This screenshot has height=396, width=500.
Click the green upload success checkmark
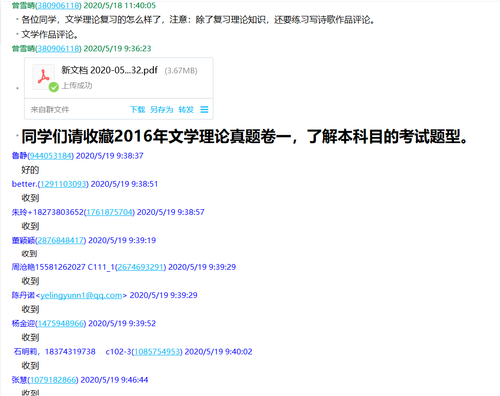pyautogui.click(x=53, y=87)
